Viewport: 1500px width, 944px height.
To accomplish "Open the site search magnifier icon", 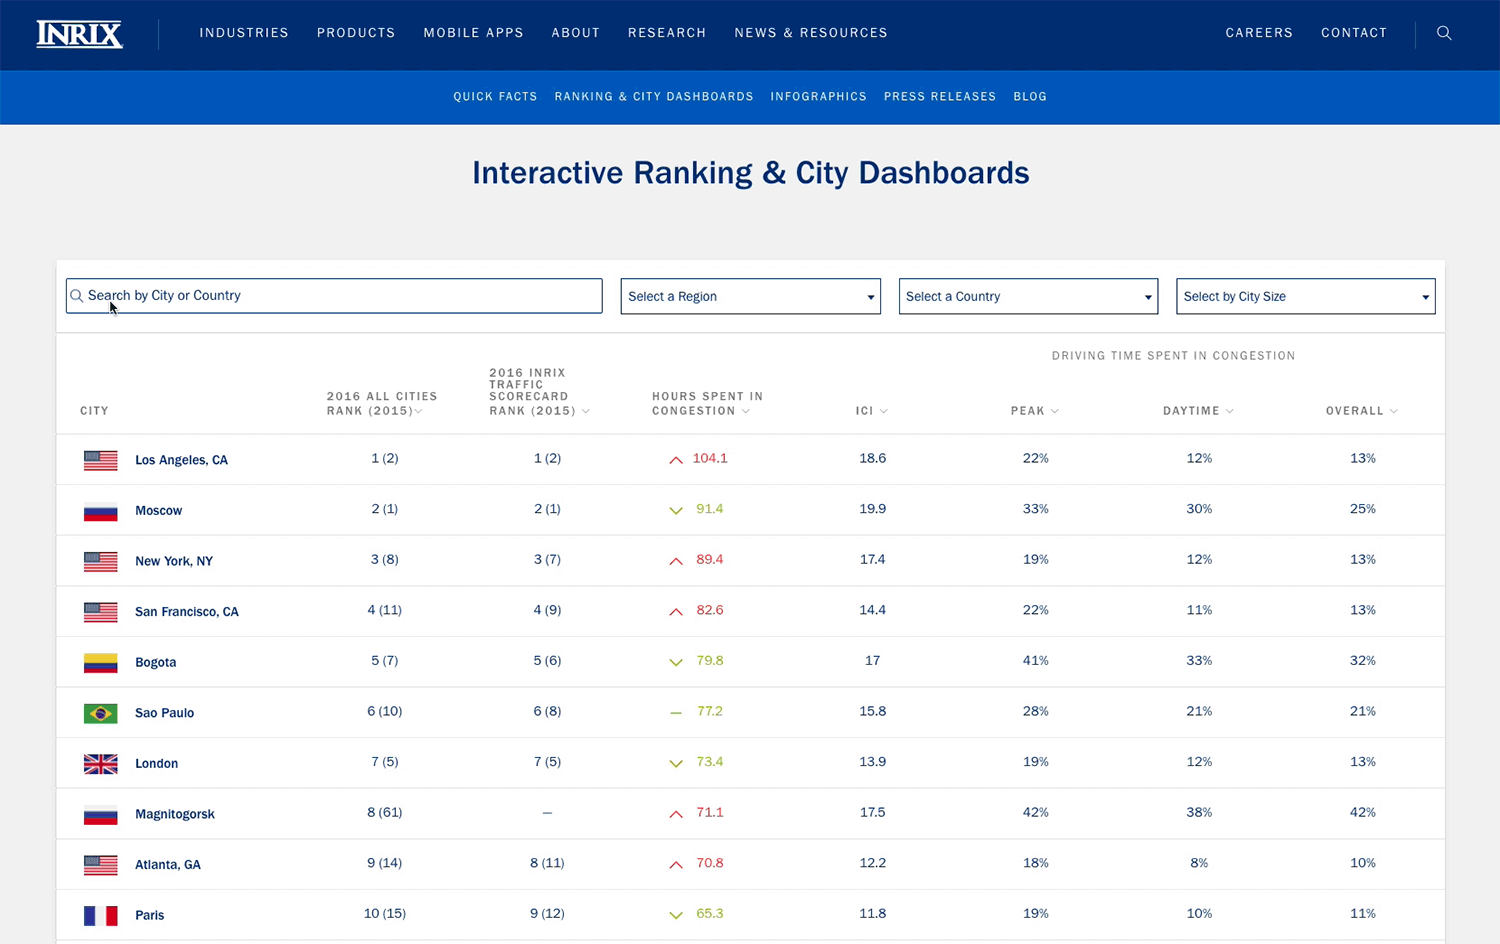I will tap(1444, 33).
